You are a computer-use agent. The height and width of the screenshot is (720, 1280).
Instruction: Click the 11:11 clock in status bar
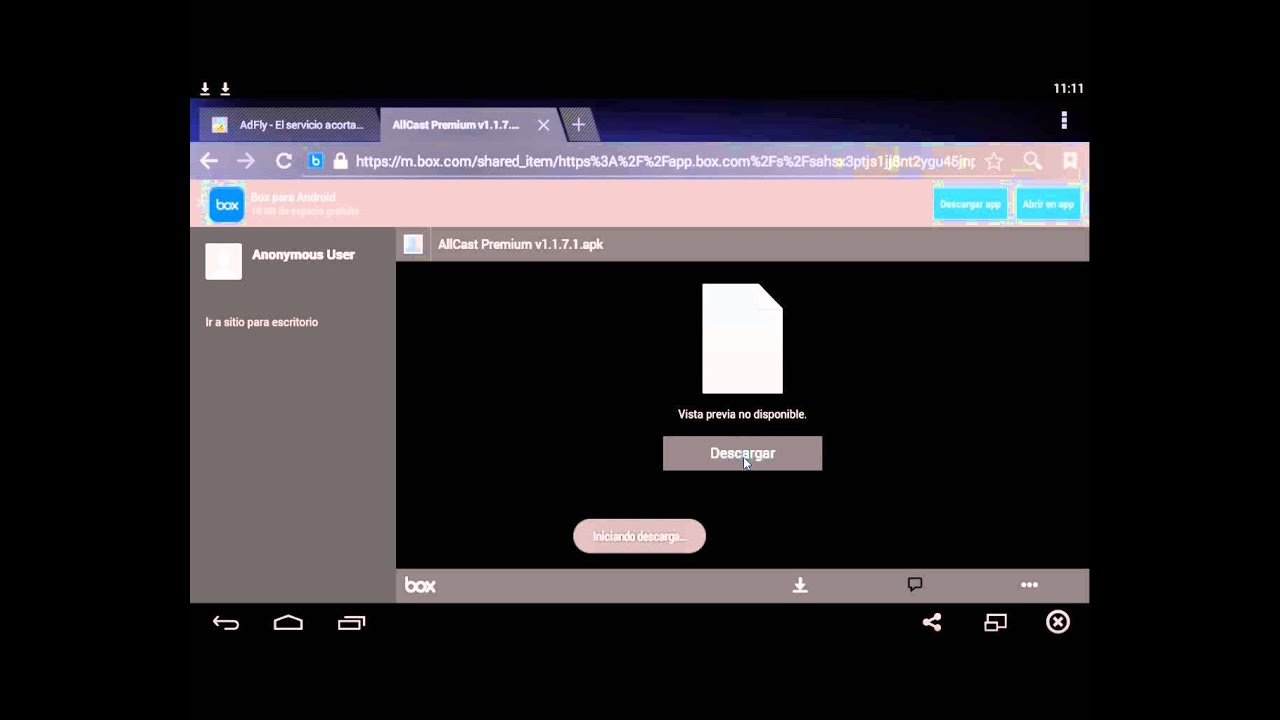click(1068, 88)
